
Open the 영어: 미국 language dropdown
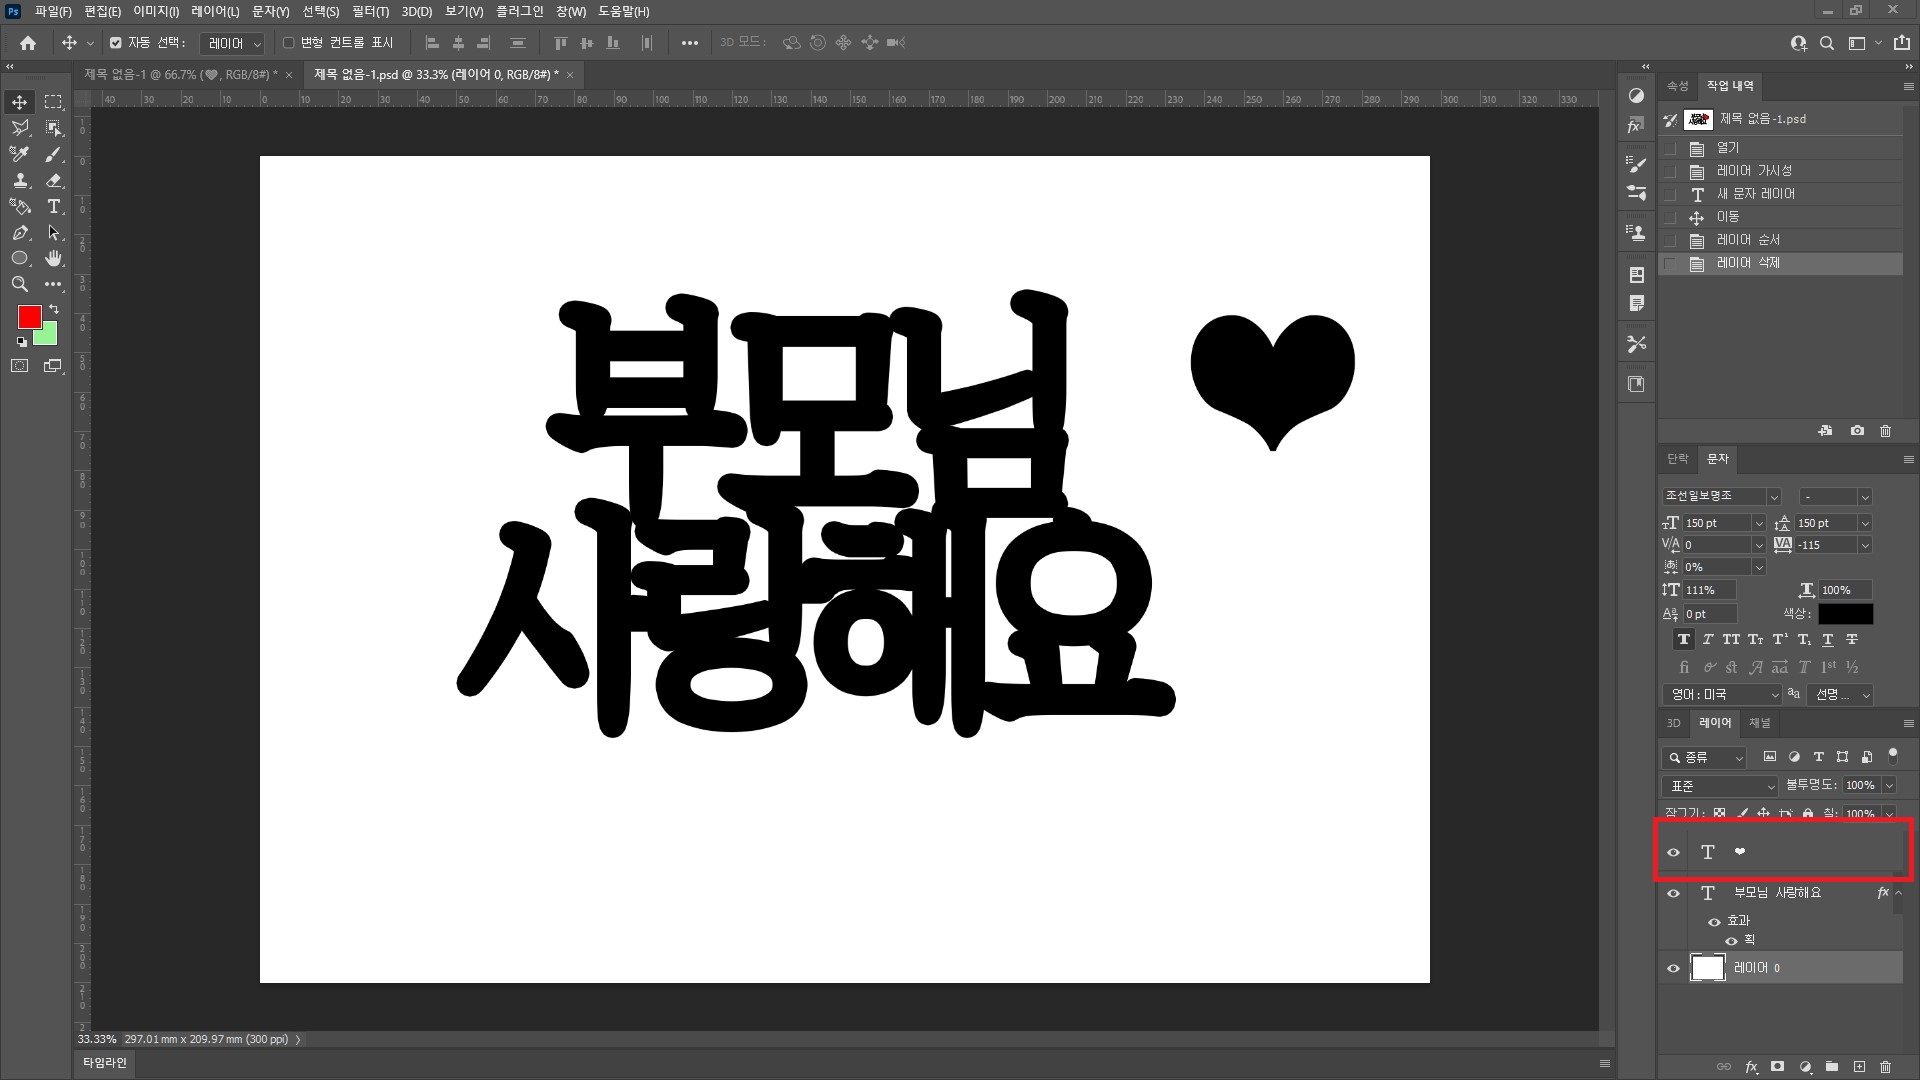(x=1723, y=694)
